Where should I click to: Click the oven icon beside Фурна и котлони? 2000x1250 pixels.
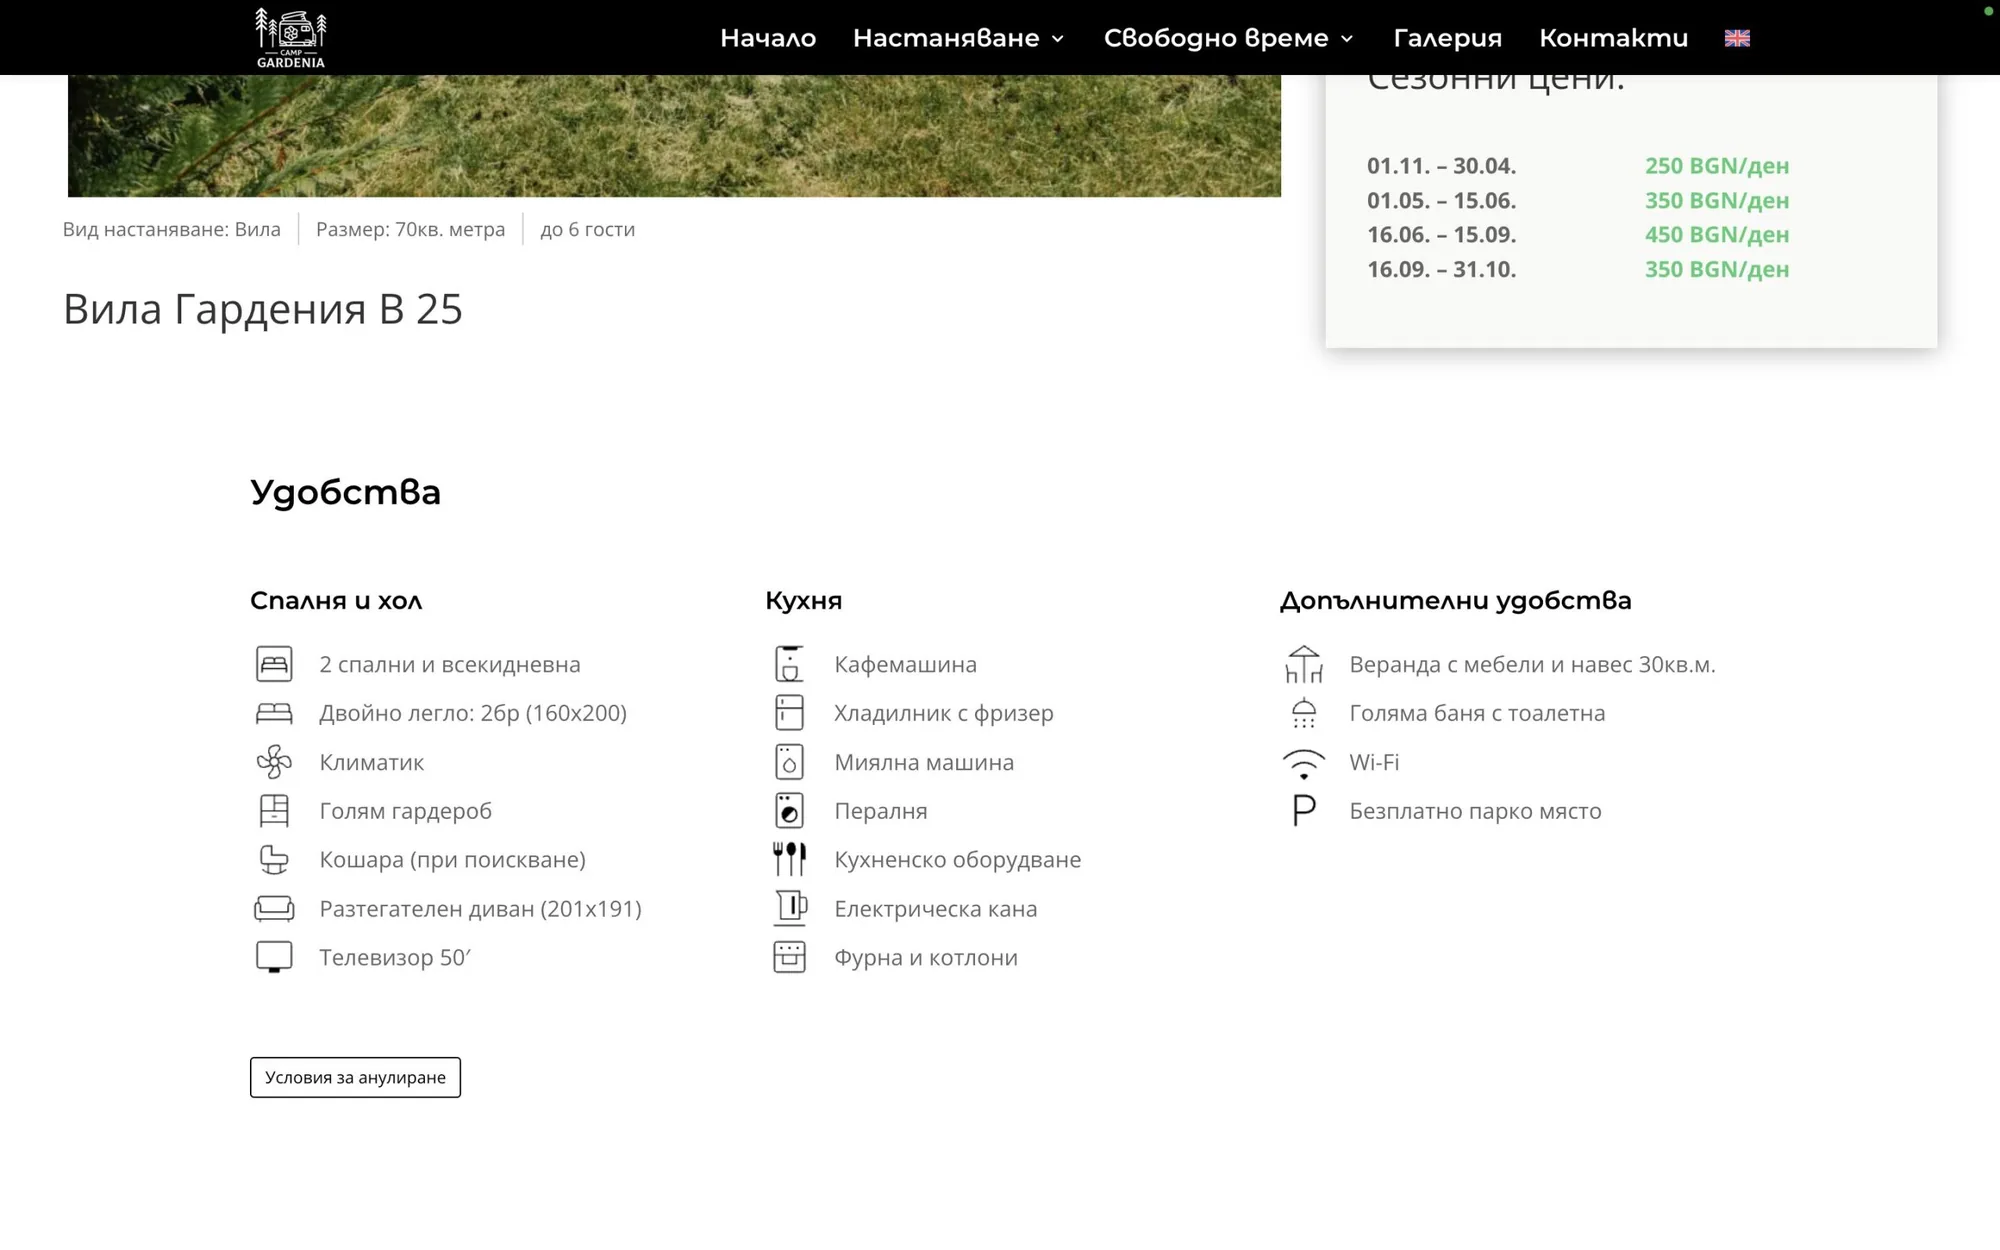tap(789, 957)
